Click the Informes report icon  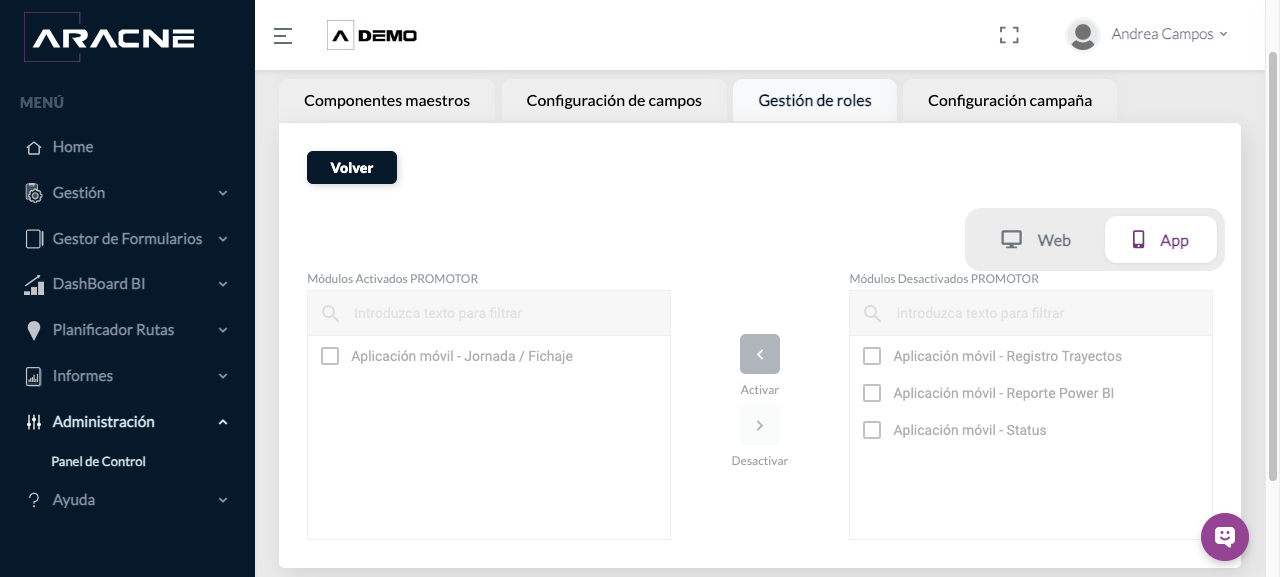coord(34,376)
